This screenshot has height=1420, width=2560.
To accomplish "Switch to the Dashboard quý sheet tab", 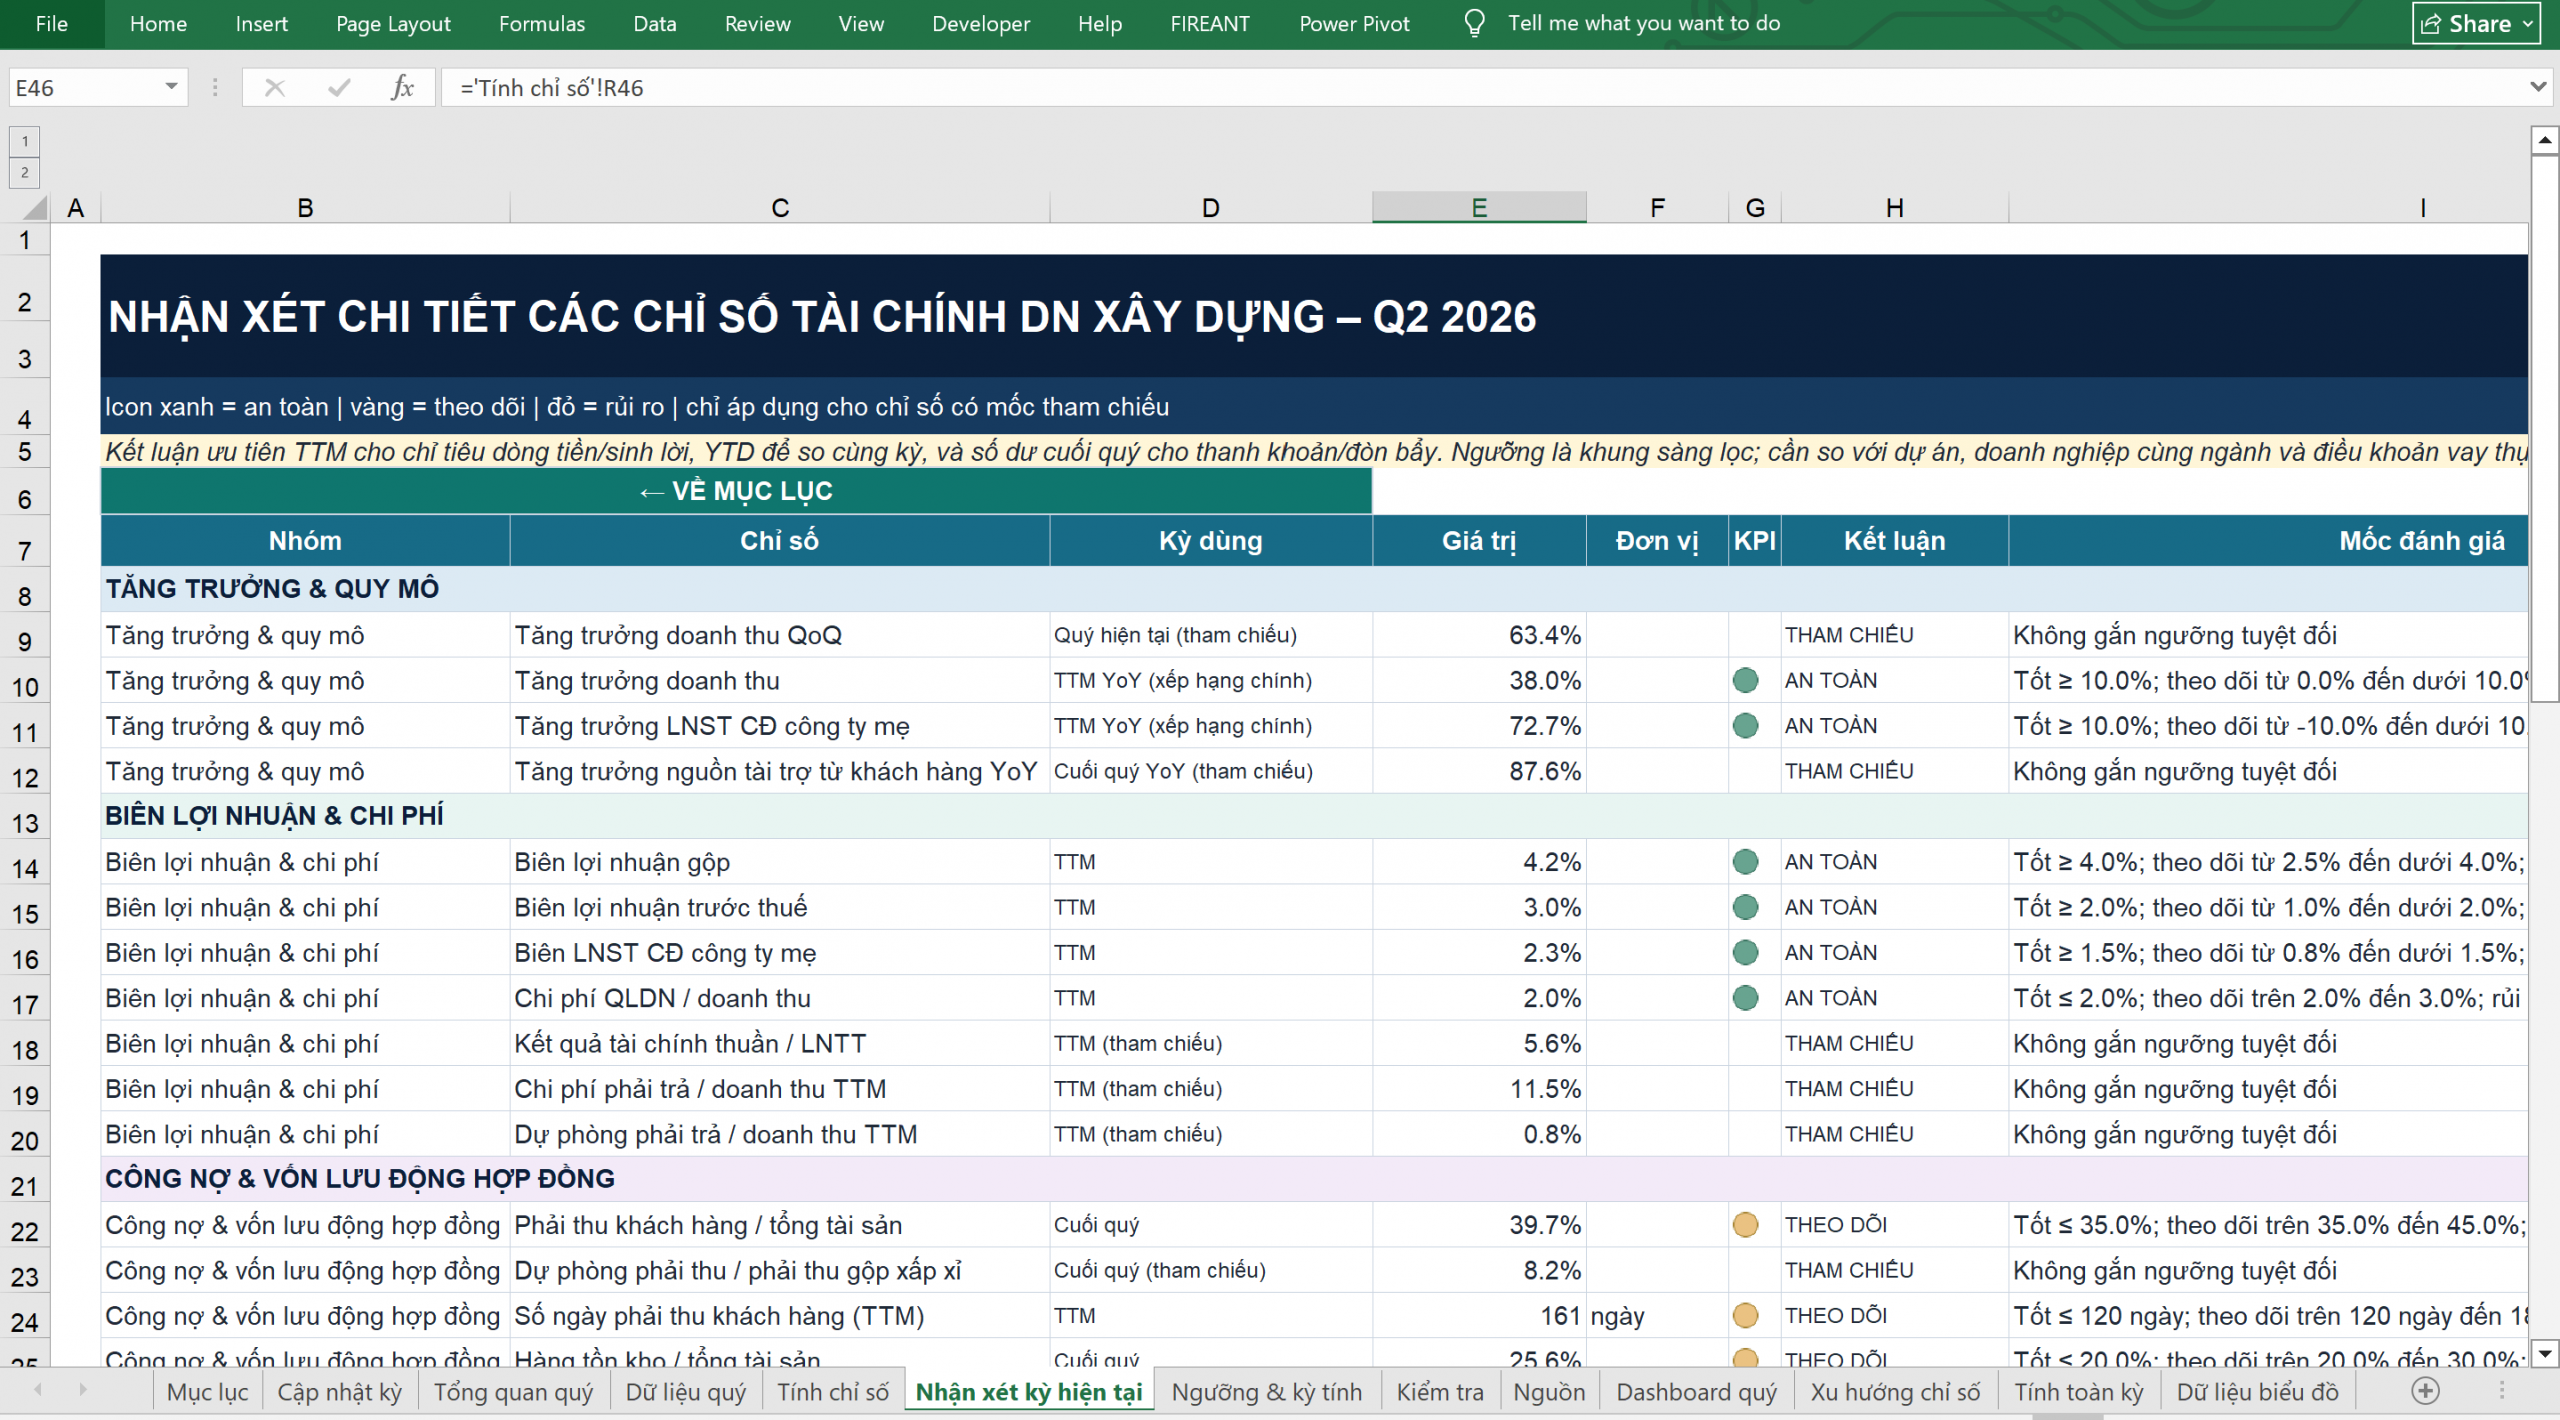I will tap(1696, 1392).
